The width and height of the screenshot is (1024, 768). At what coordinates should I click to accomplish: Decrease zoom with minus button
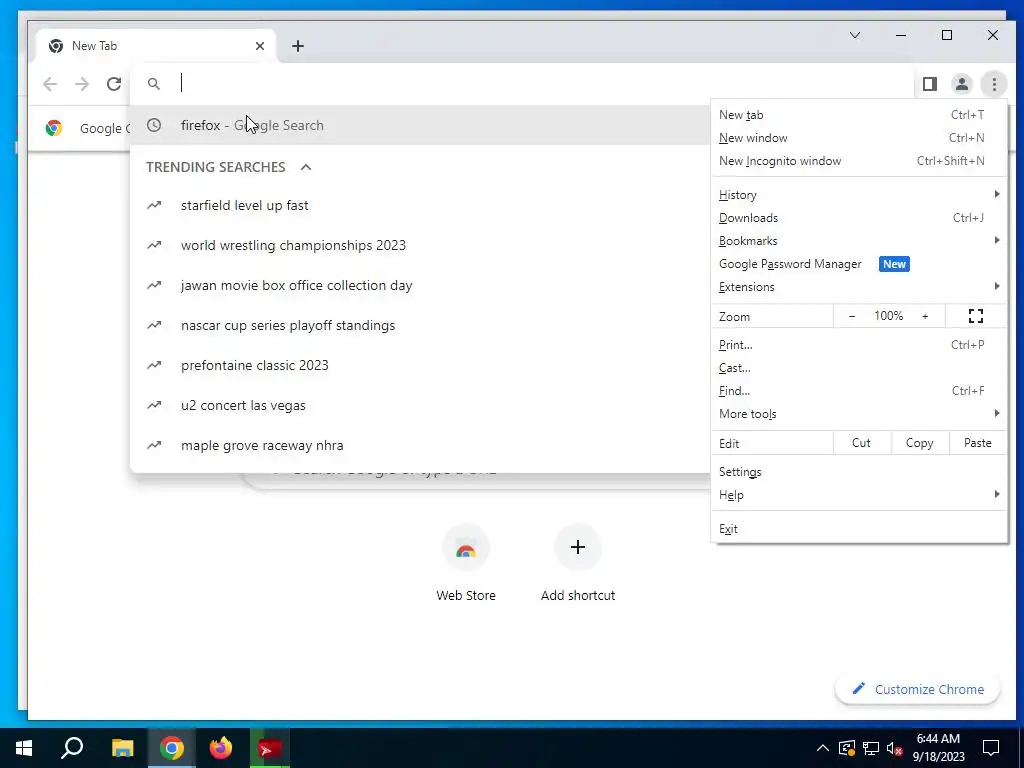[852, 316]
